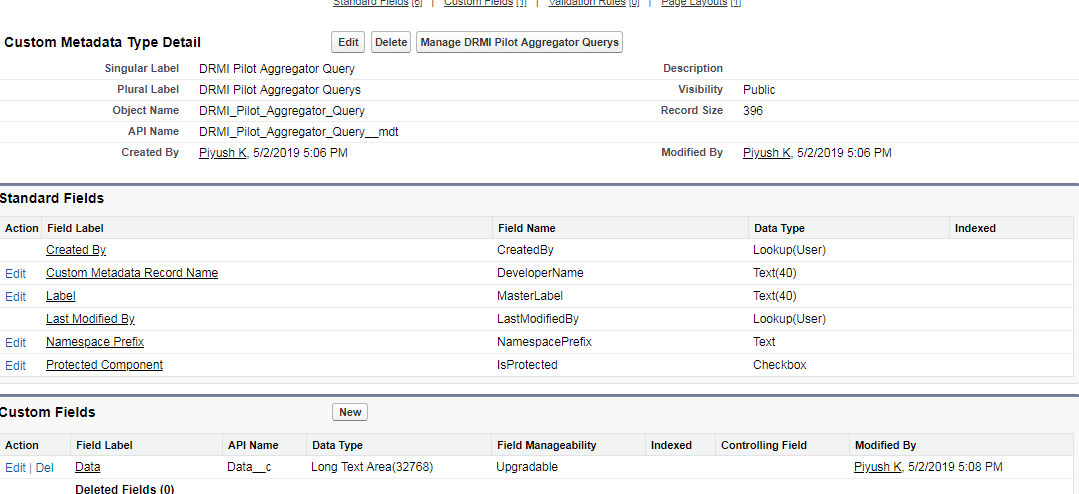This screenshot has height=494, width=1079.
Task: Open the Piyush K link beside Created By
Action: tap(223, 153)
